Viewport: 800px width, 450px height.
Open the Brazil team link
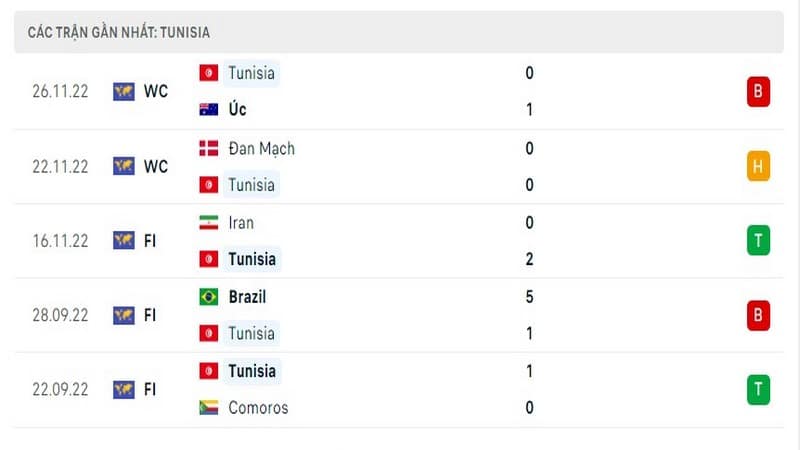click(247, 297)
